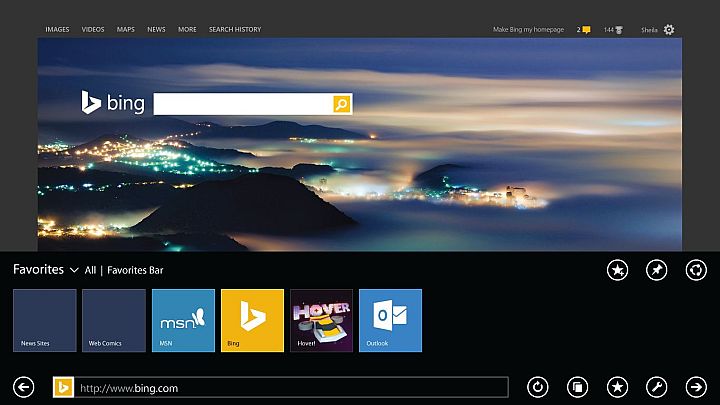Open the Hover! favorite tile

tap(321, 321)
